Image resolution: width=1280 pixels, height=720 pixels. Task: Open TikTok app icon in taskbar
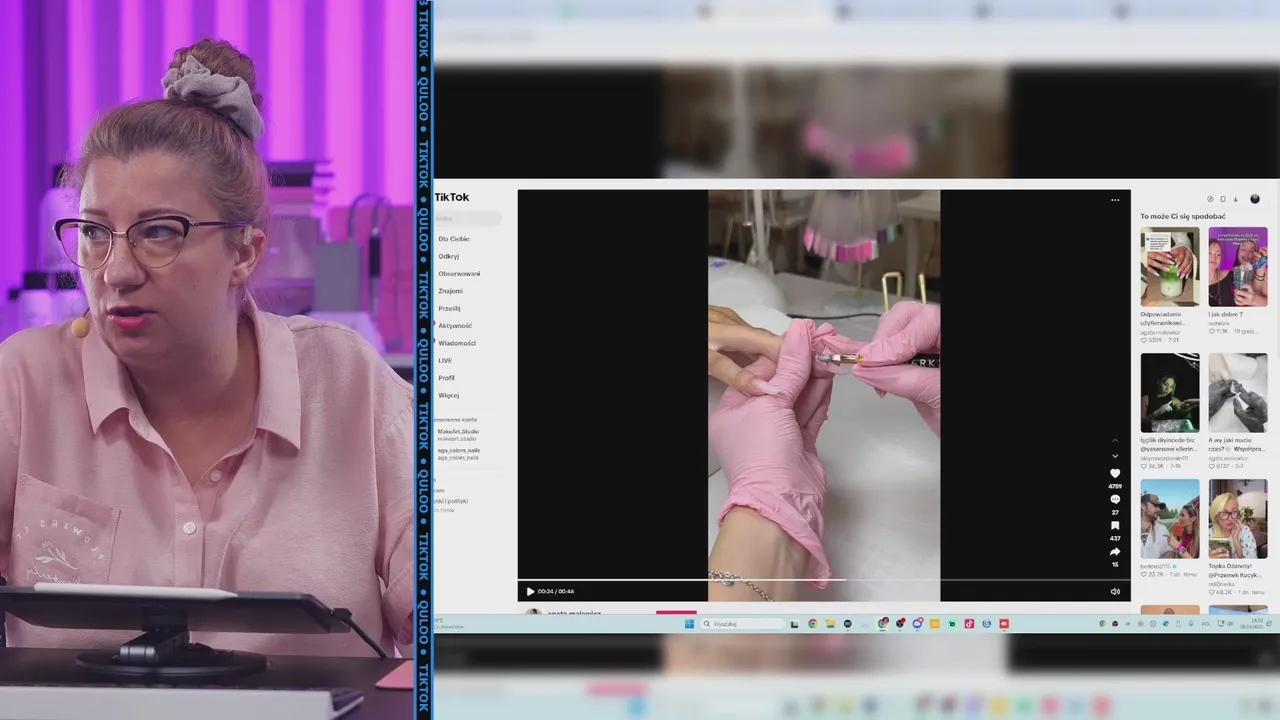pyautogui.click(x=969, y=624)
